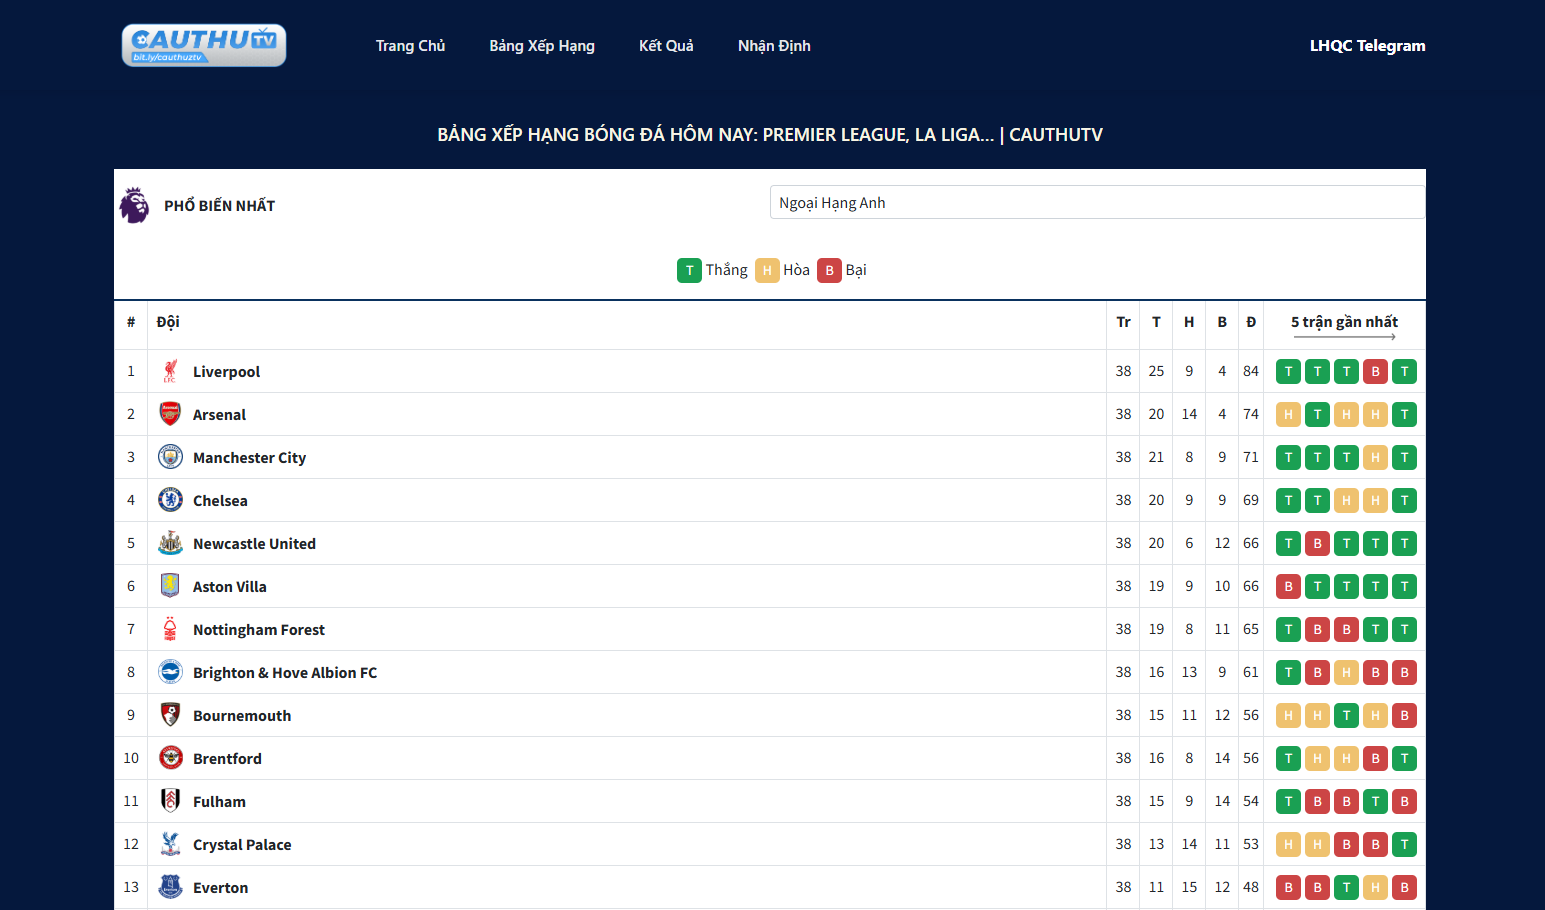The height and width of the screenshot is (910, 1545).
Task: Click the Brentford team name
Action: coord(227,759)
